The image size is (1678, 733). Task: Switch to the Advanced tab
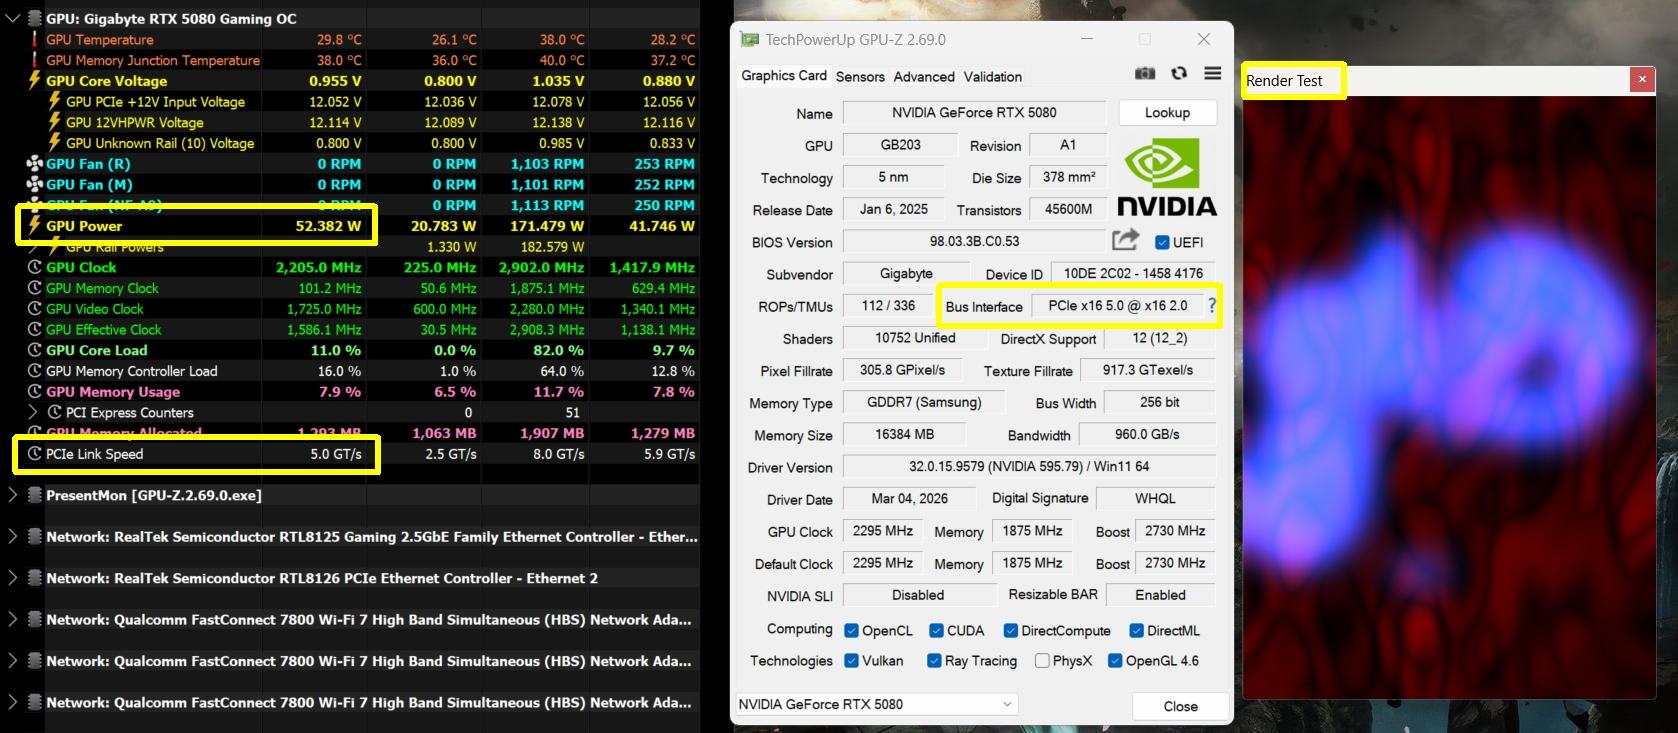tap(924, 77)
